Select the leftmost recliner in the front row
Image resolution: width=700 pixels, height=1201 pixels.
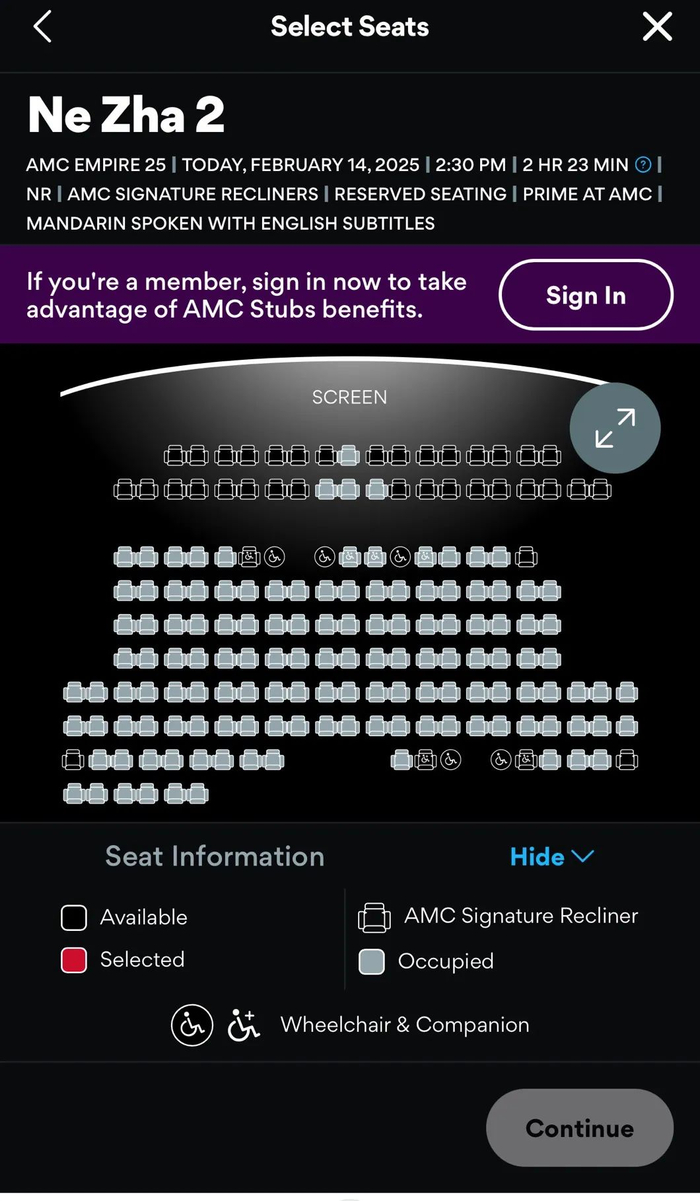tap(175, 456)
